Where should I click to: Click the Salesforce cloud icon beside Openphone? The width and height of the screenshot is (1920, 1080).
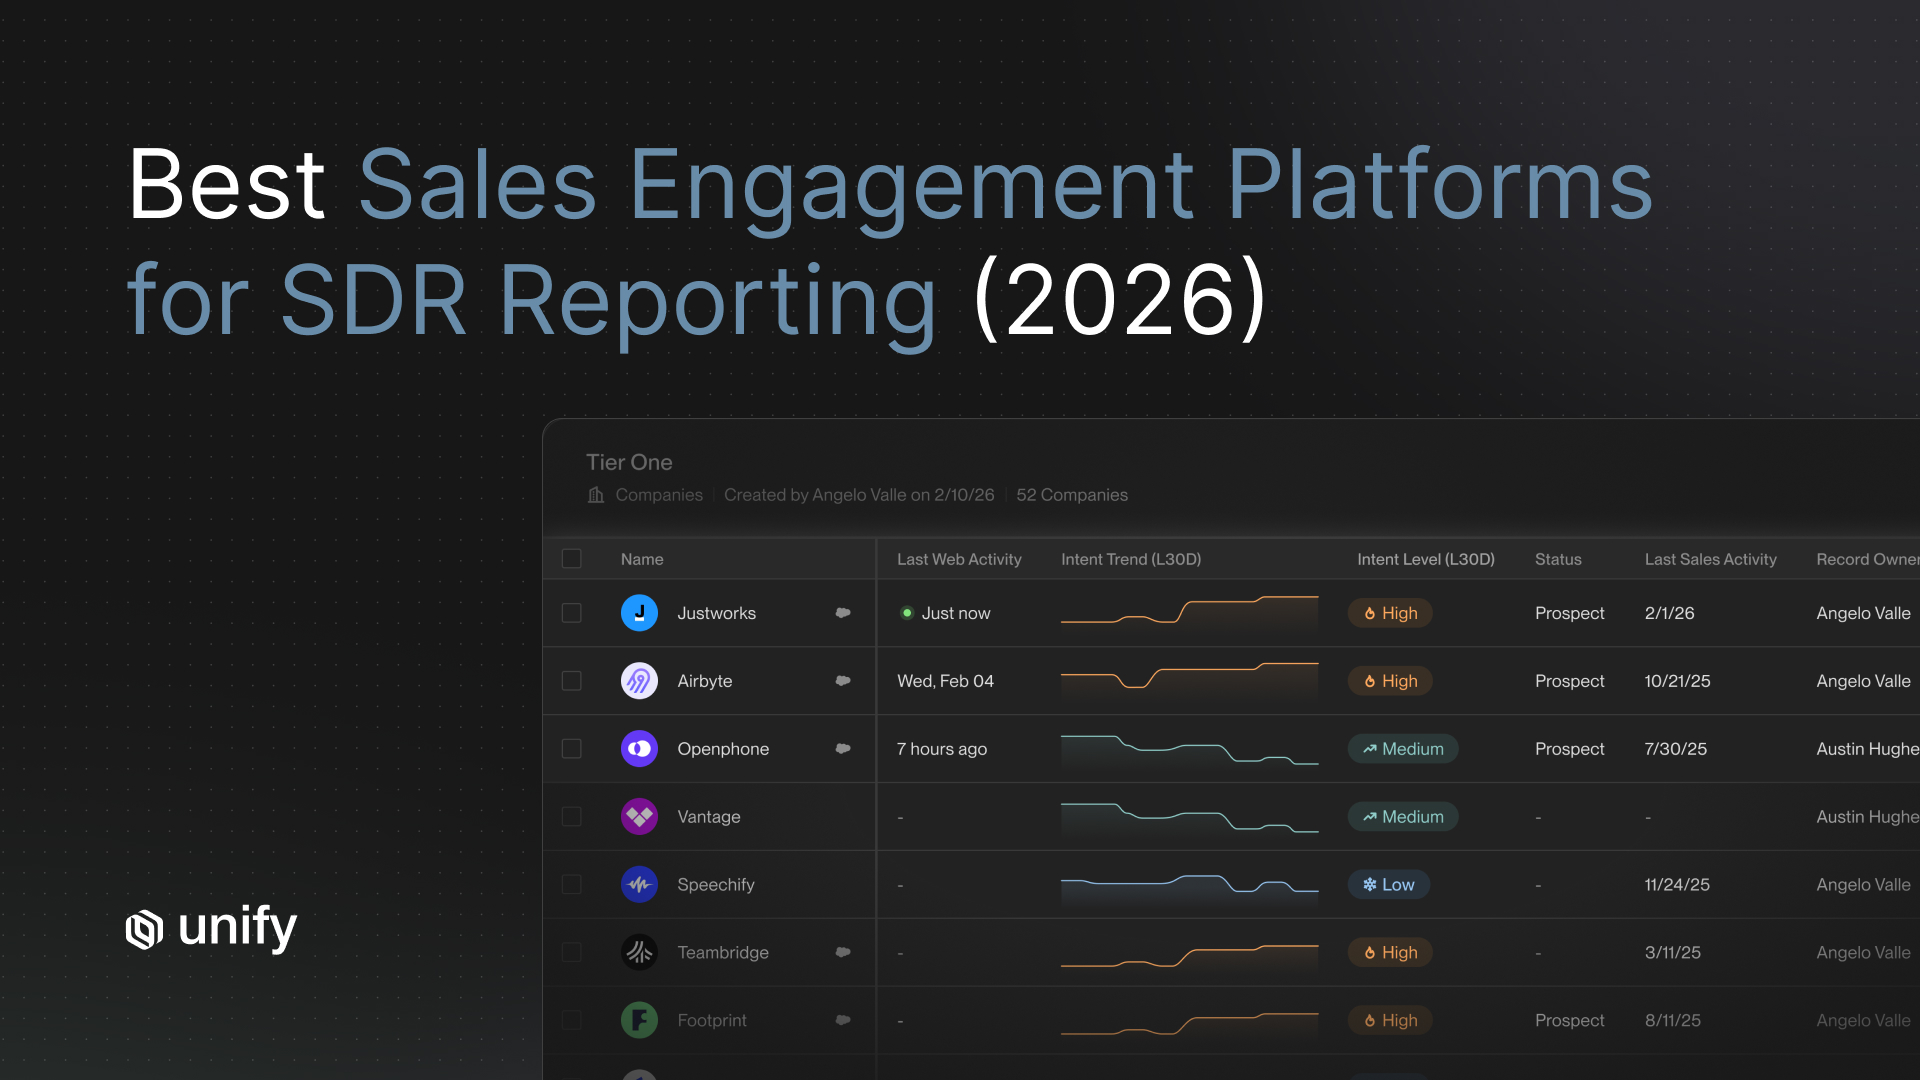[843, 749]
